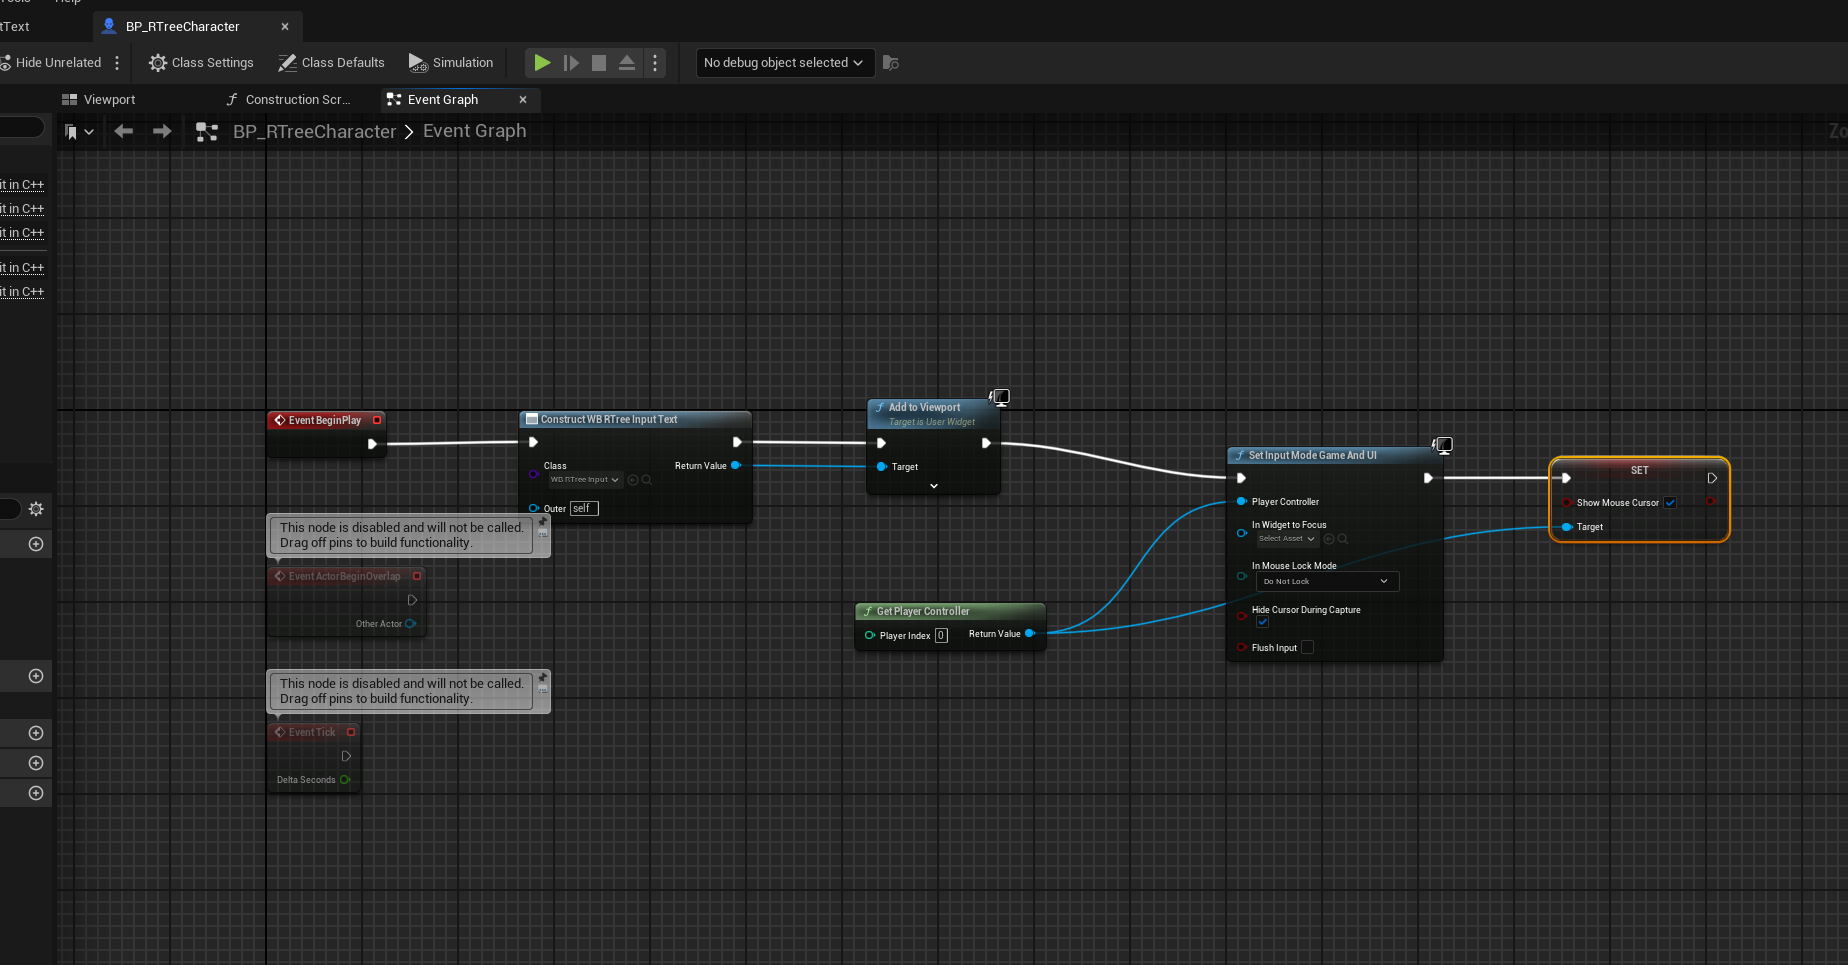Viewport: 1848px width, 965px height.
Task: Close the BP_RTreeCharacter tab
Action: tap(285, 27)
